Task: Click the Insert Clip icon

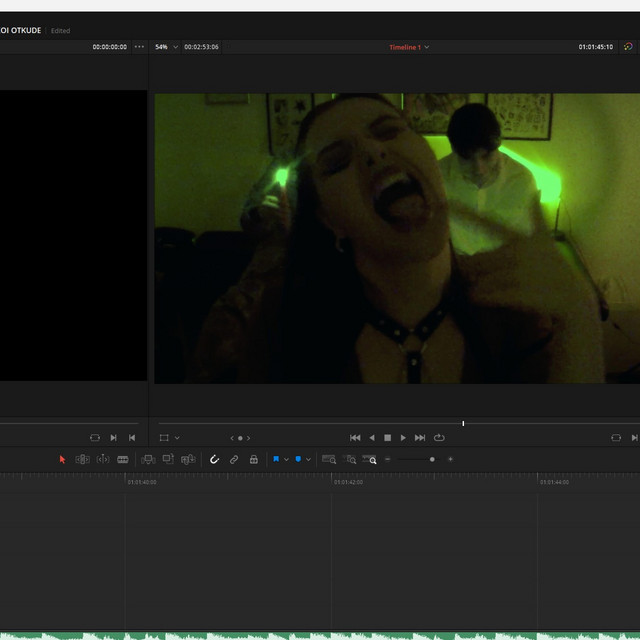Action: (148, 460)
